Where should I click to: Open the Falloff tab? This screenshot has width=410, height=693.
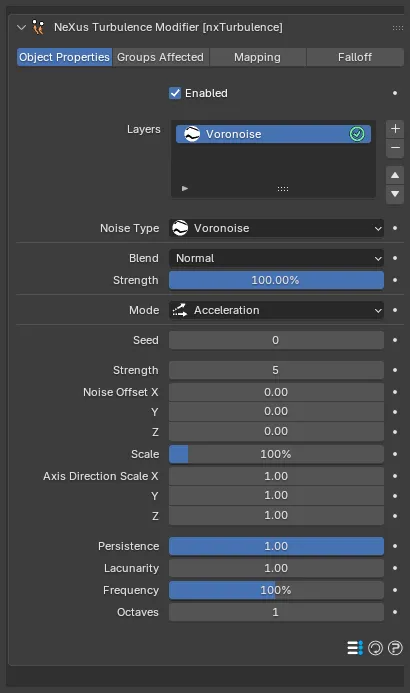coord(355,57)
